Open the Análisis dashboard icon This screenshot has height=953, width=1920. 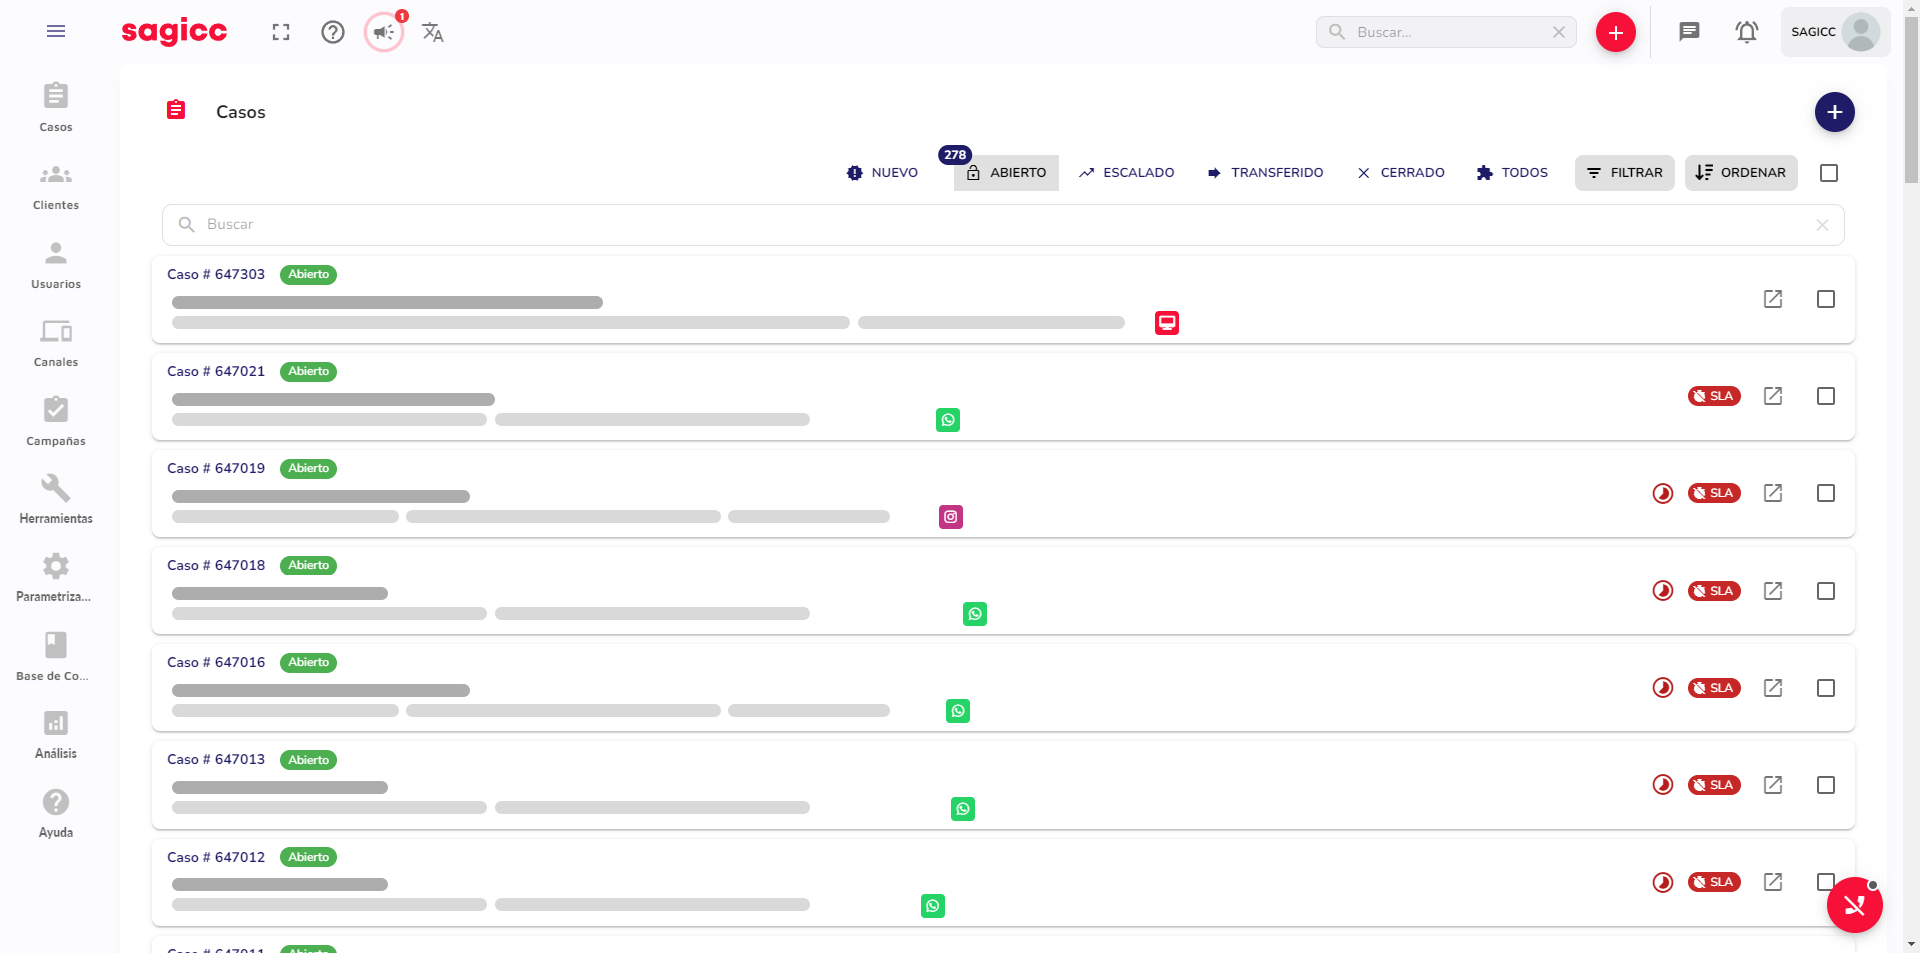pyautogui.click(x=56, y=731)
